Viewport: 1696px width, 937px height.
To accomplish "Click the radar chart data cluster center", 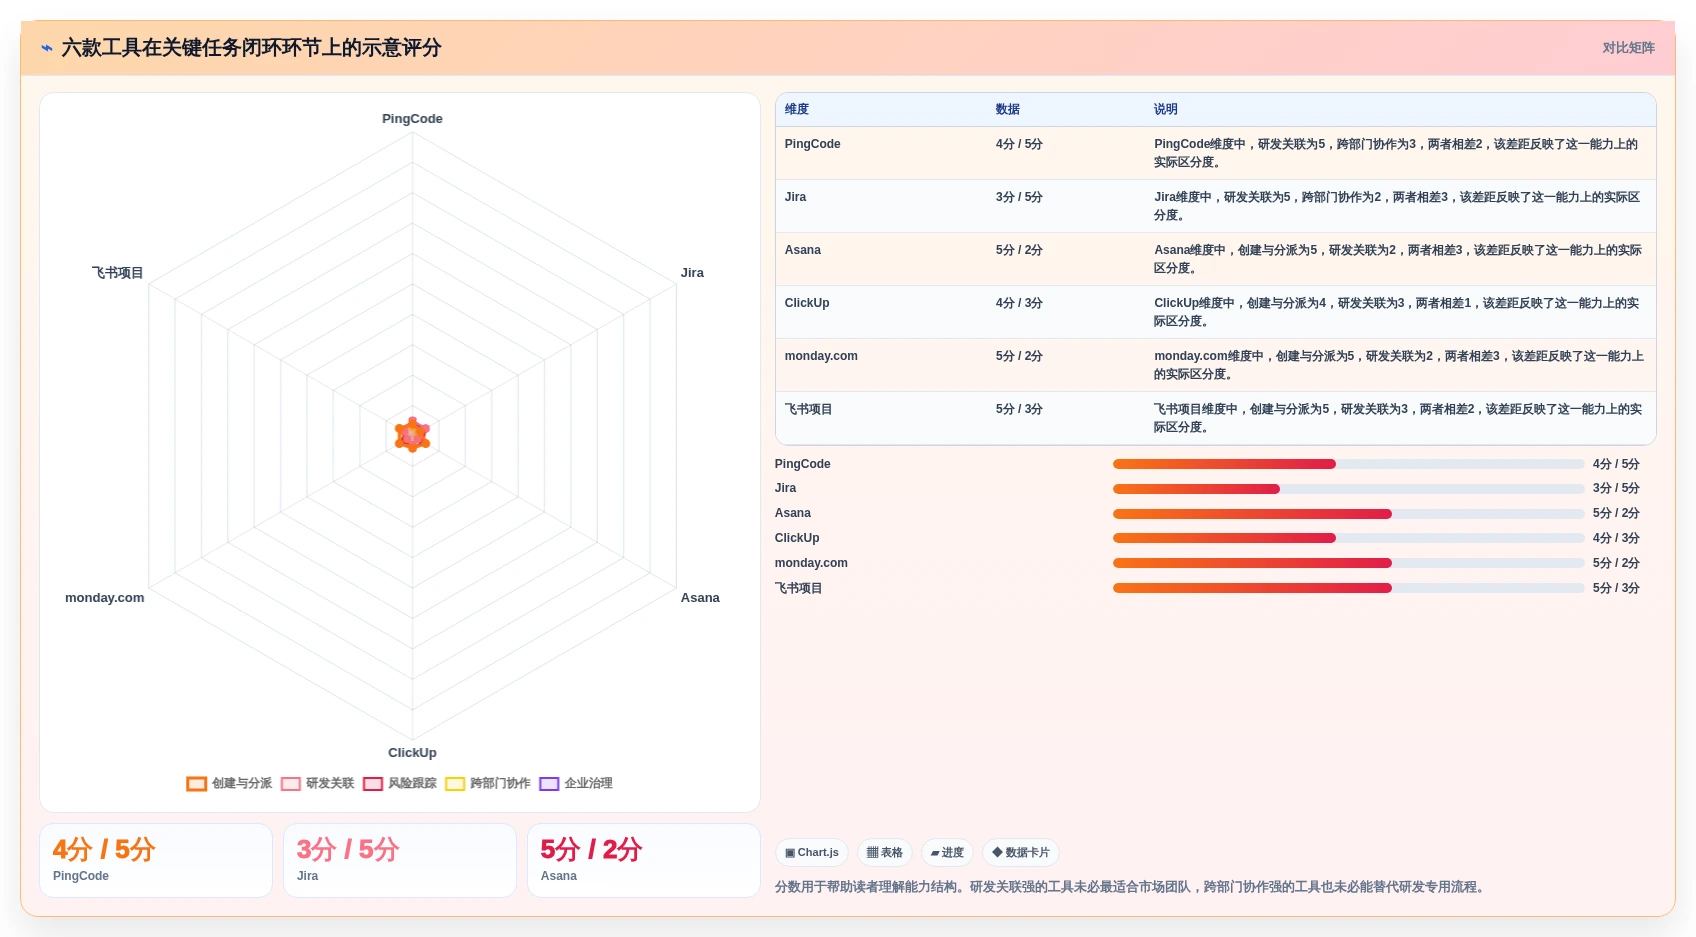I will [412, 435].
